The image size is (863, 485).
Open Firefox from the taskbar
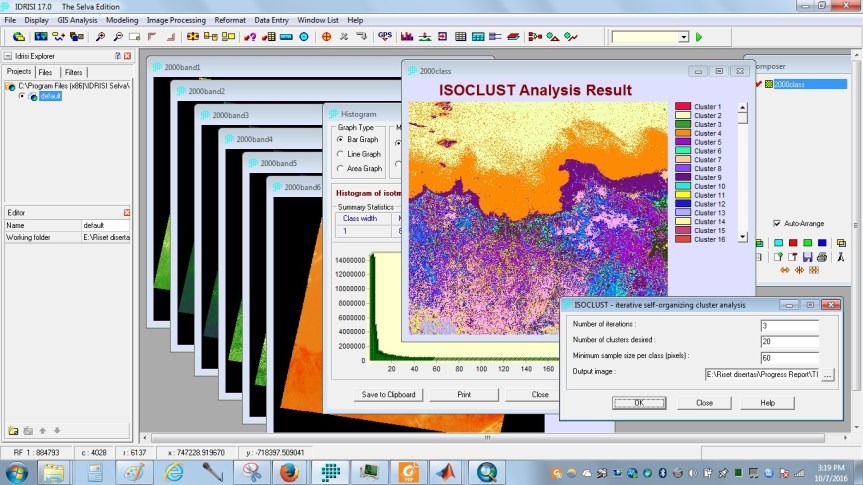[289, 472]
